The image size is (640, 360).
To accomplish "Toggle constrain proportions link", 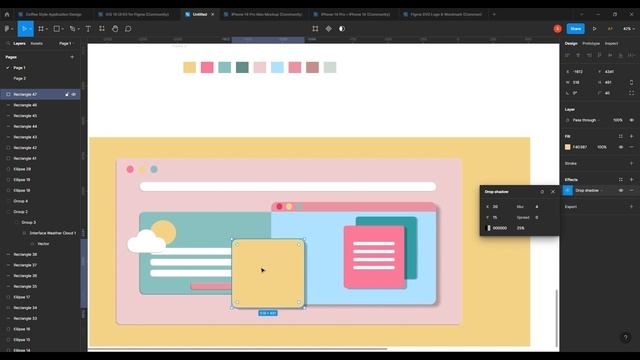I will (x=631, y=82).
